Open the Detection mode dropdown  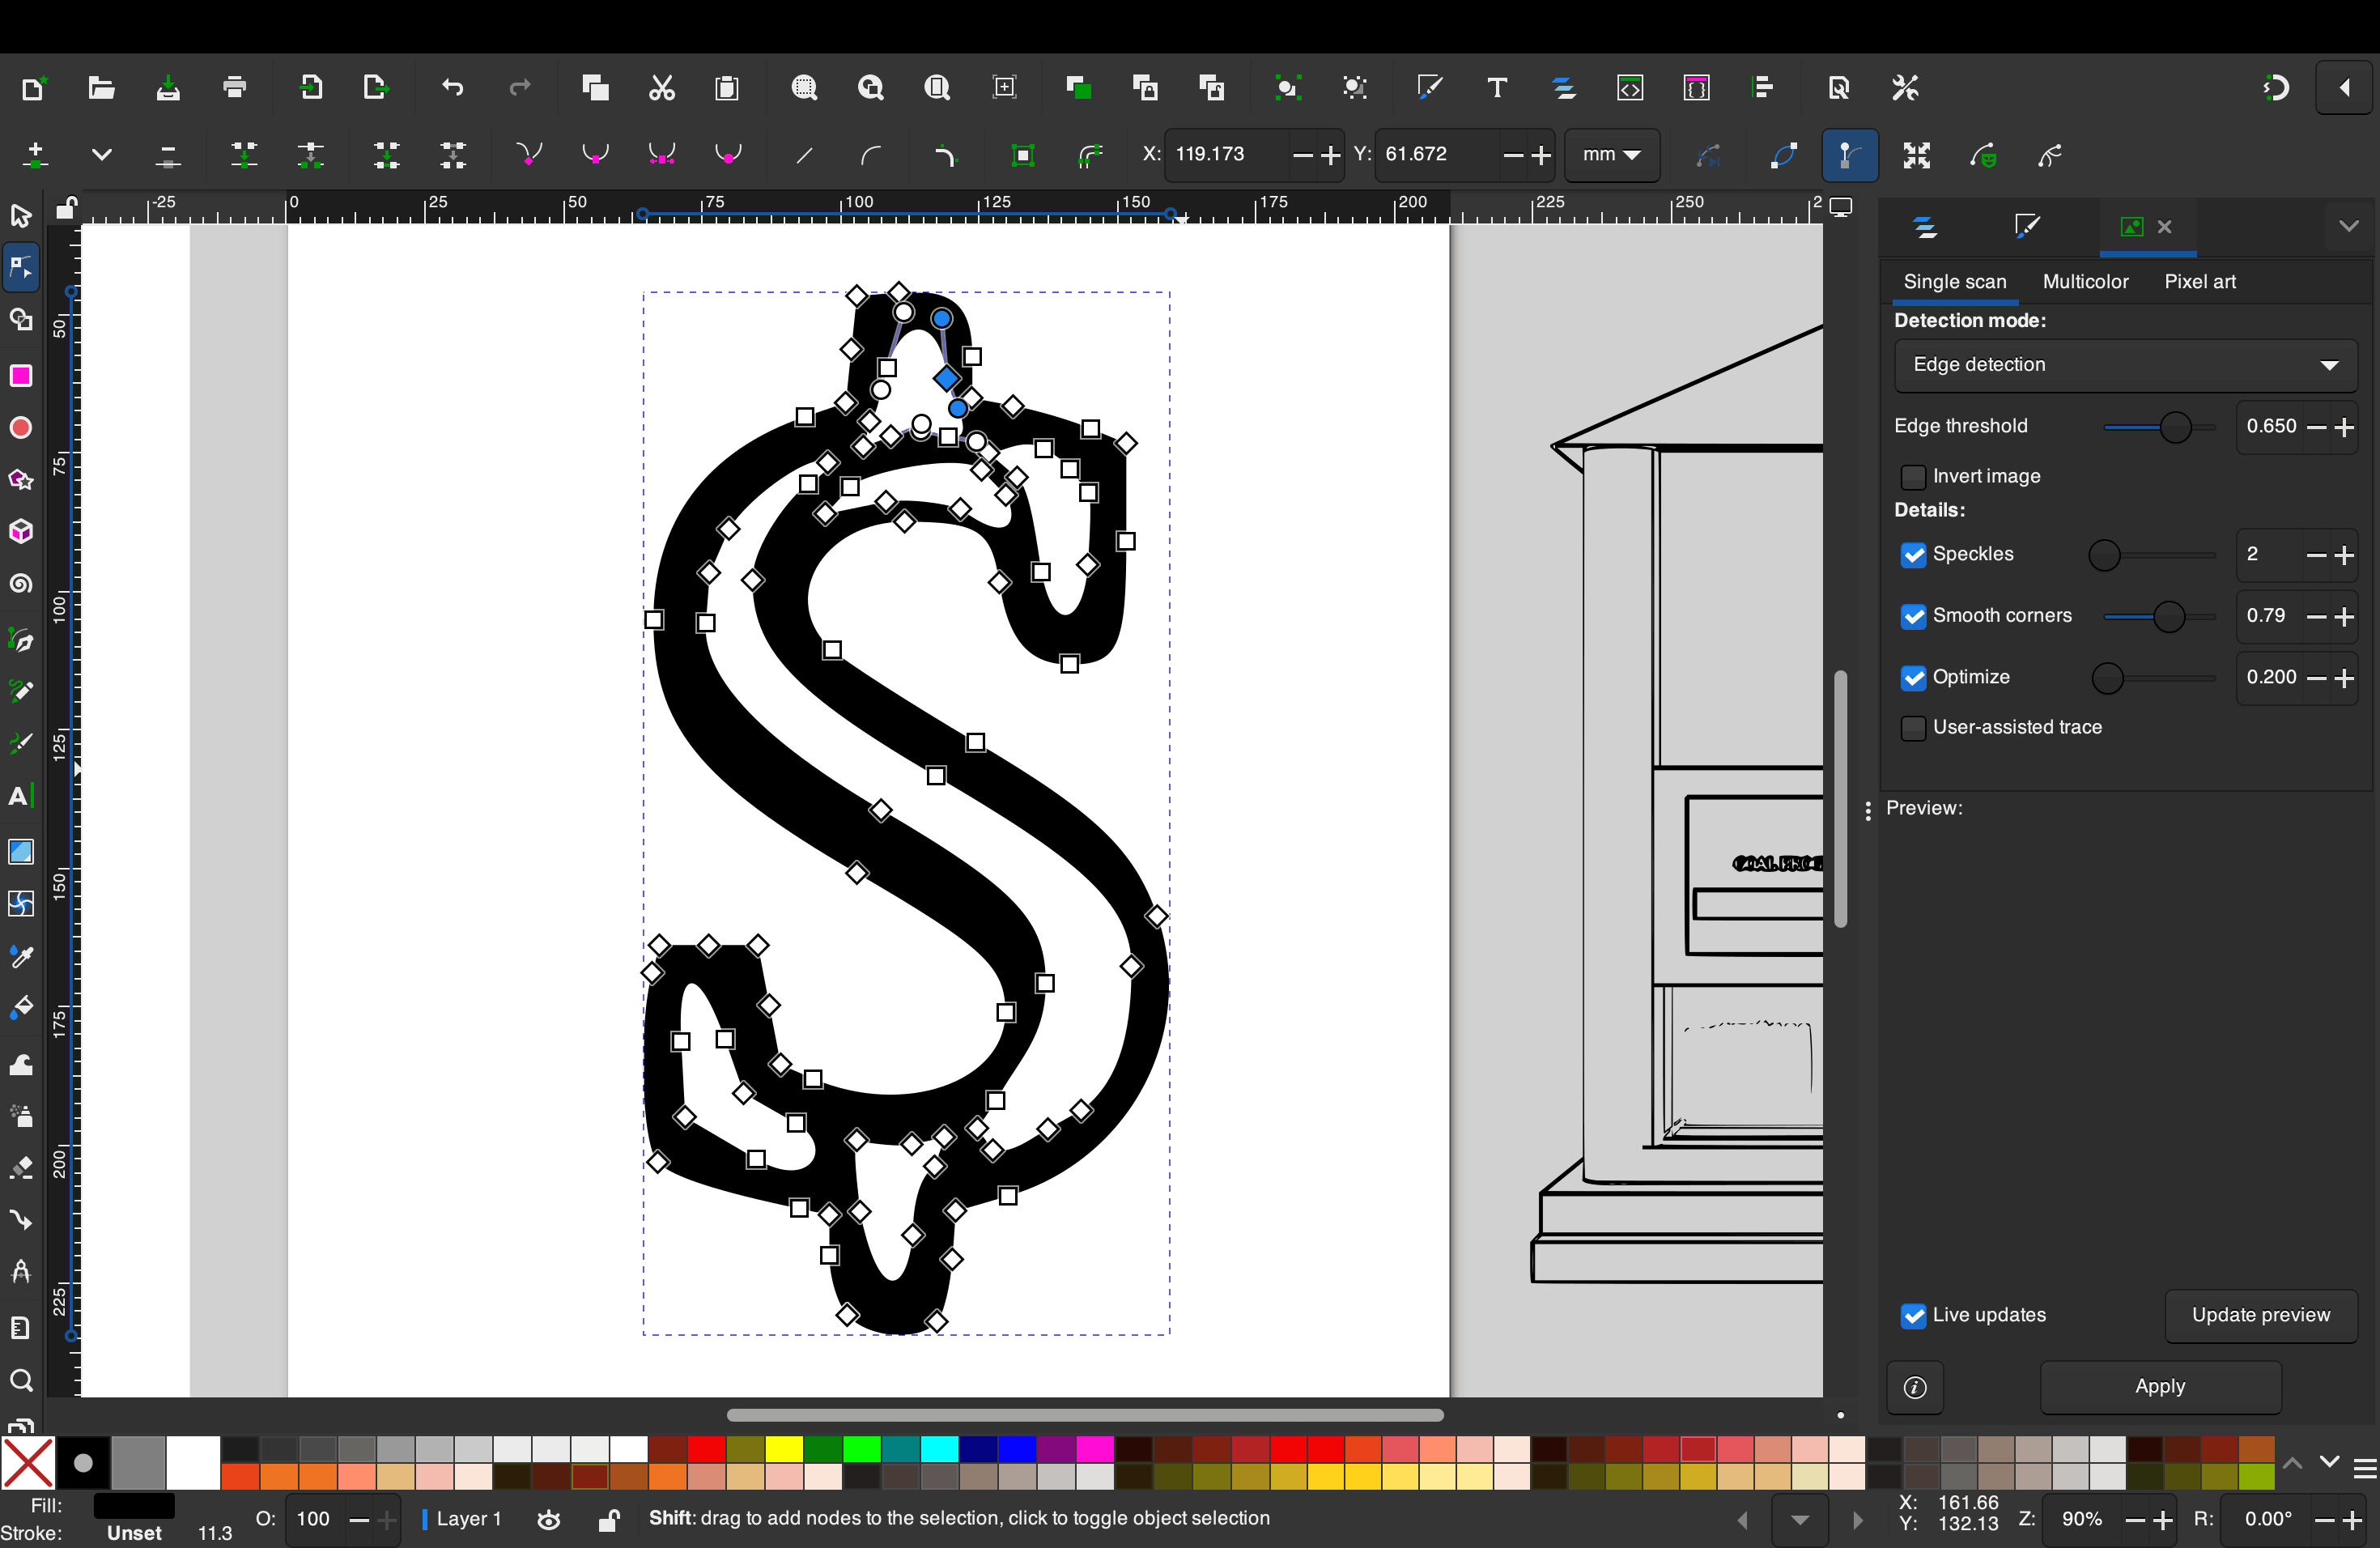(x=2125, y=365)
